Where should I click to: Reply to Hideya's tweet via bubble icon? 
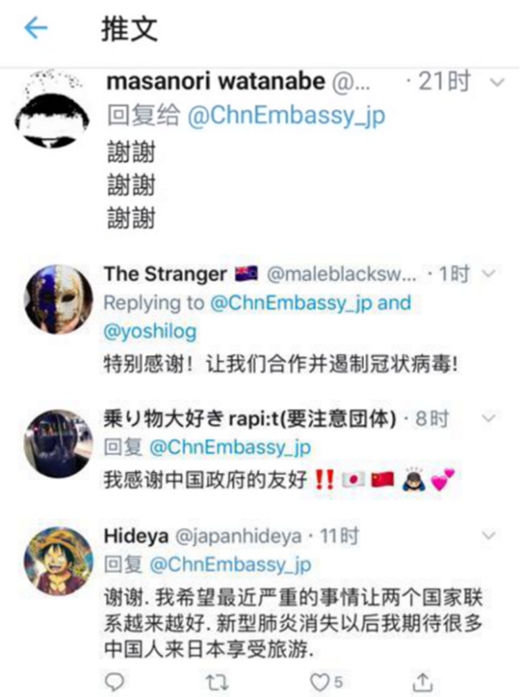coord(114,681)
